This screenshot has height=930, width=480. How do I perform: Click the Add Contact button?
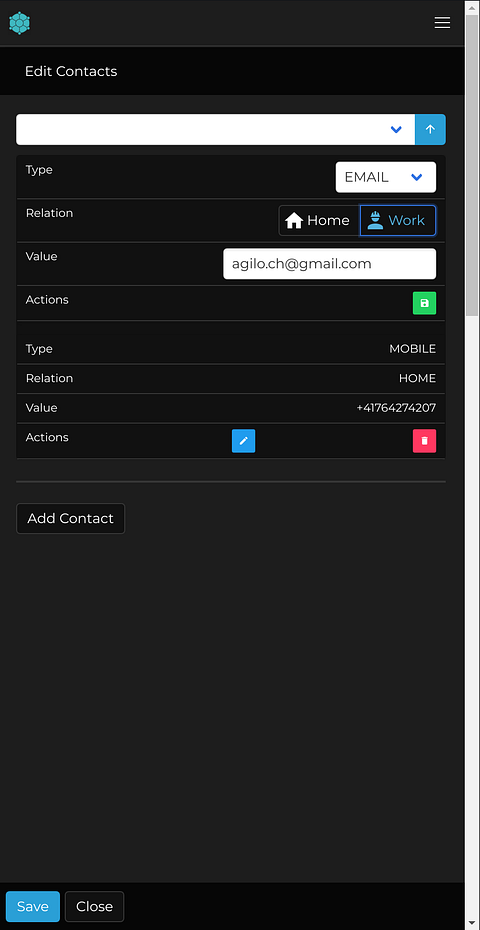coord(71,518)
